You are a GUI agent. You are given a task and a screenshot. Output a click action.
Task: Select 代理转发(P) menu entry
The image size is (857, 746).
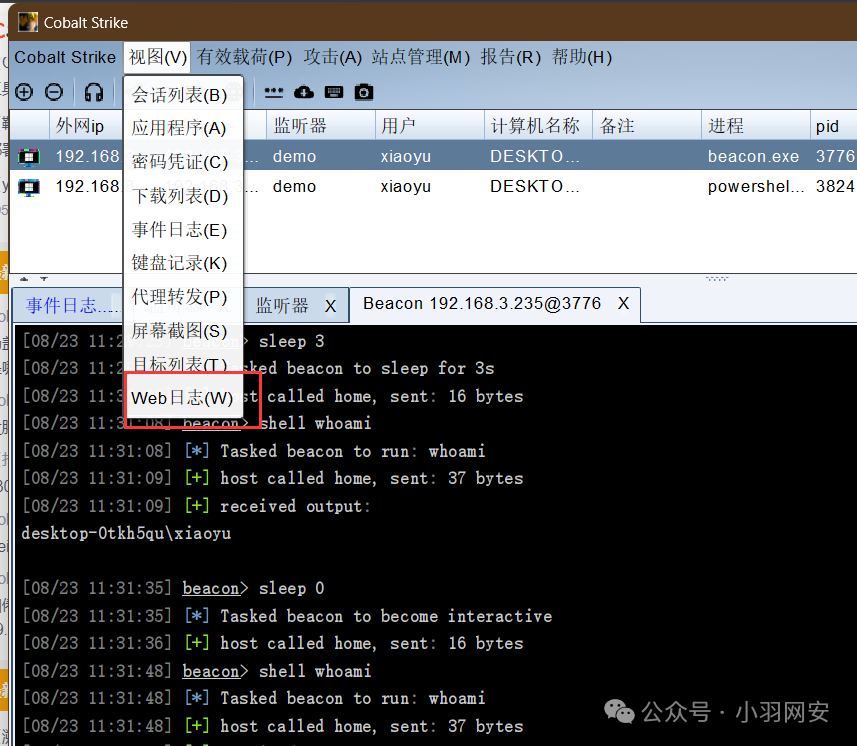[184, 297]
